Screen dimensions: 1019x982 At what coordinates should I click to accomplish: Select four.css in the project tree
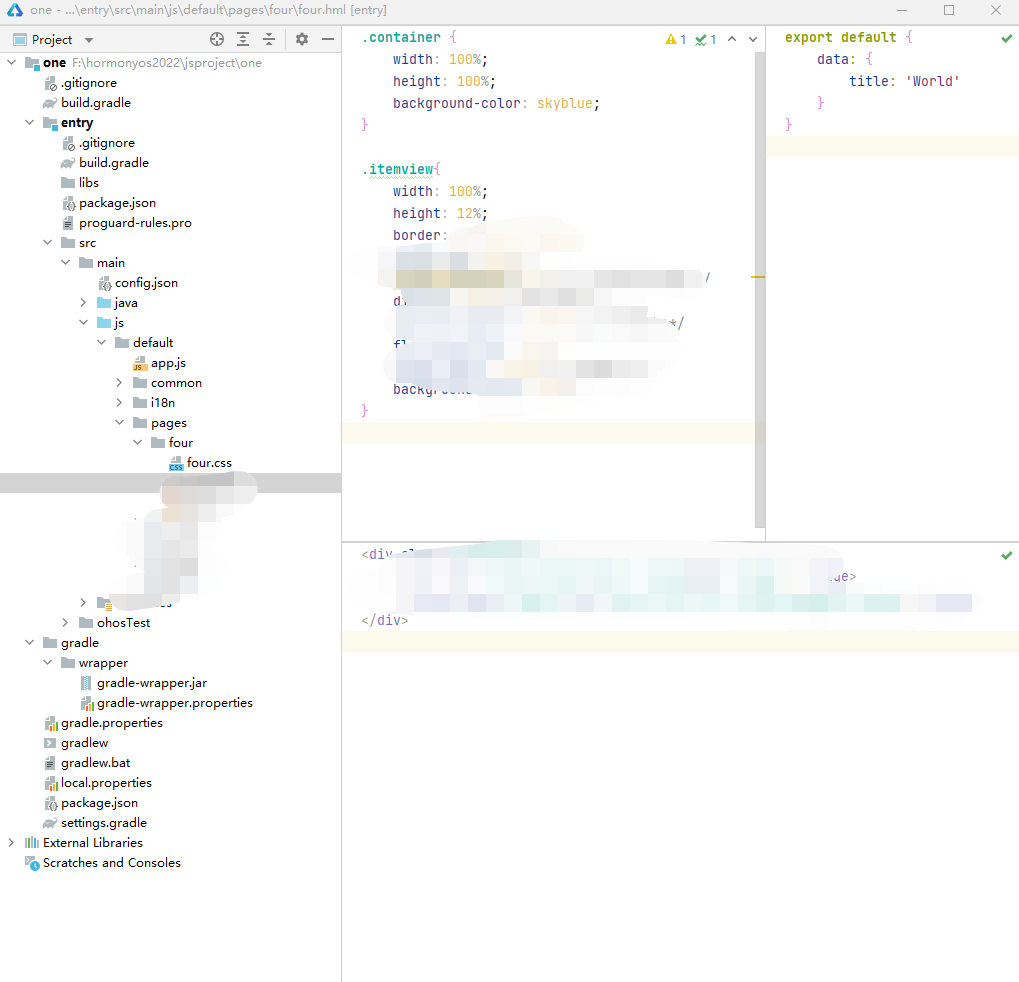point(209,462)
